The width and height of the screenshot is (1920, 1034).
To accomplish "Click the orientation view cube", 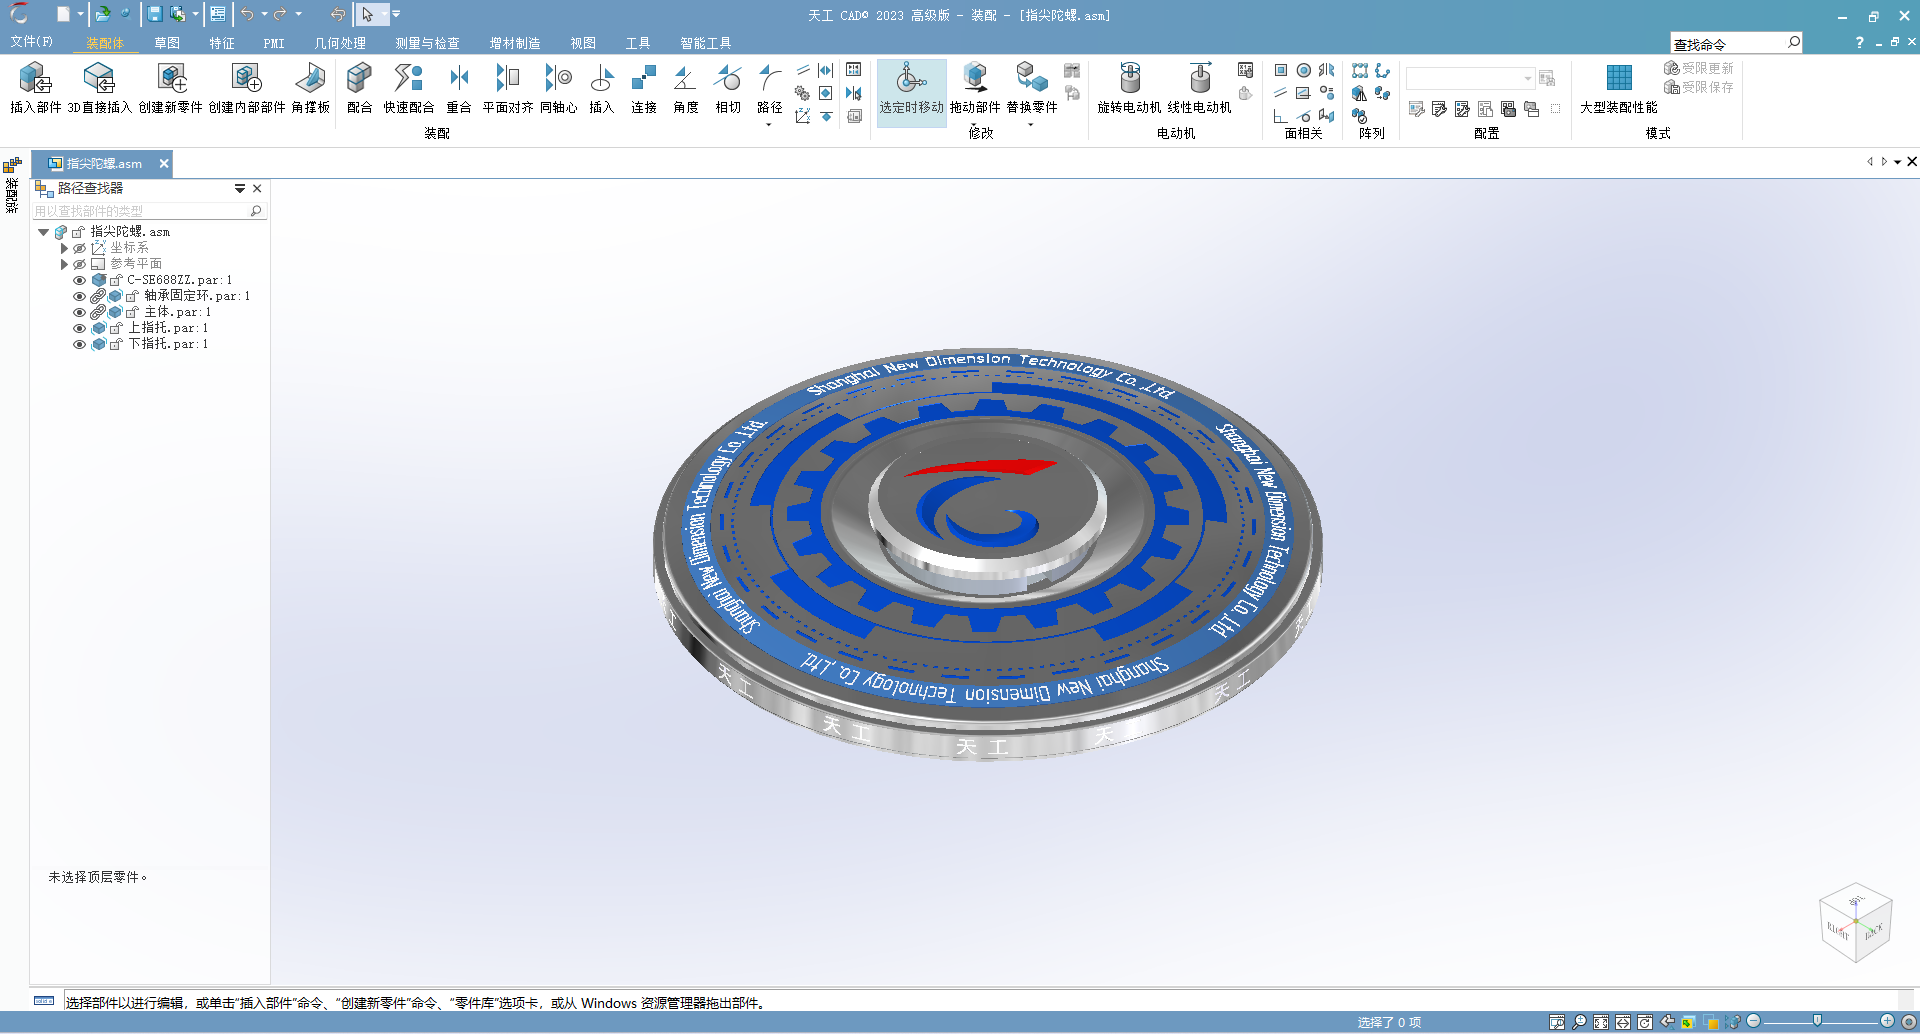I will (x=1855, y=922).
